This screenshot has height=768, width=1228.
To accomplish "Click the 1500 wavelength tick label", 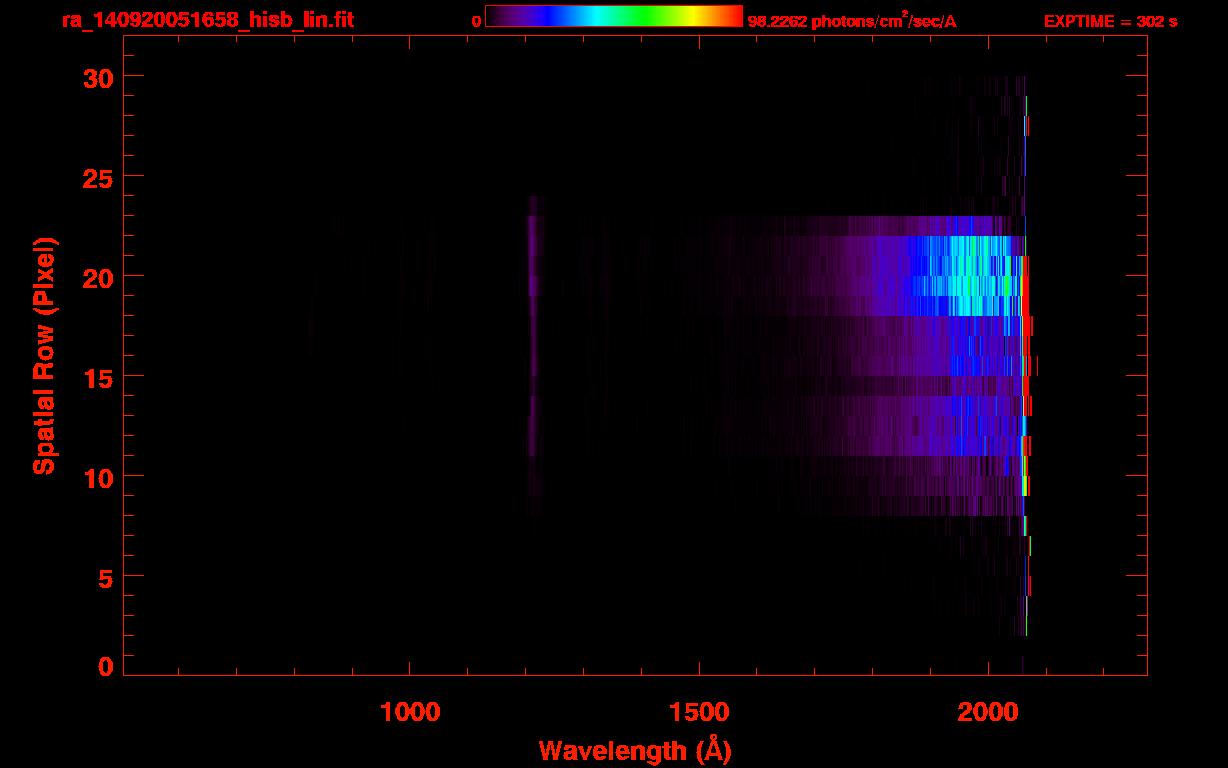I will 699,712.
